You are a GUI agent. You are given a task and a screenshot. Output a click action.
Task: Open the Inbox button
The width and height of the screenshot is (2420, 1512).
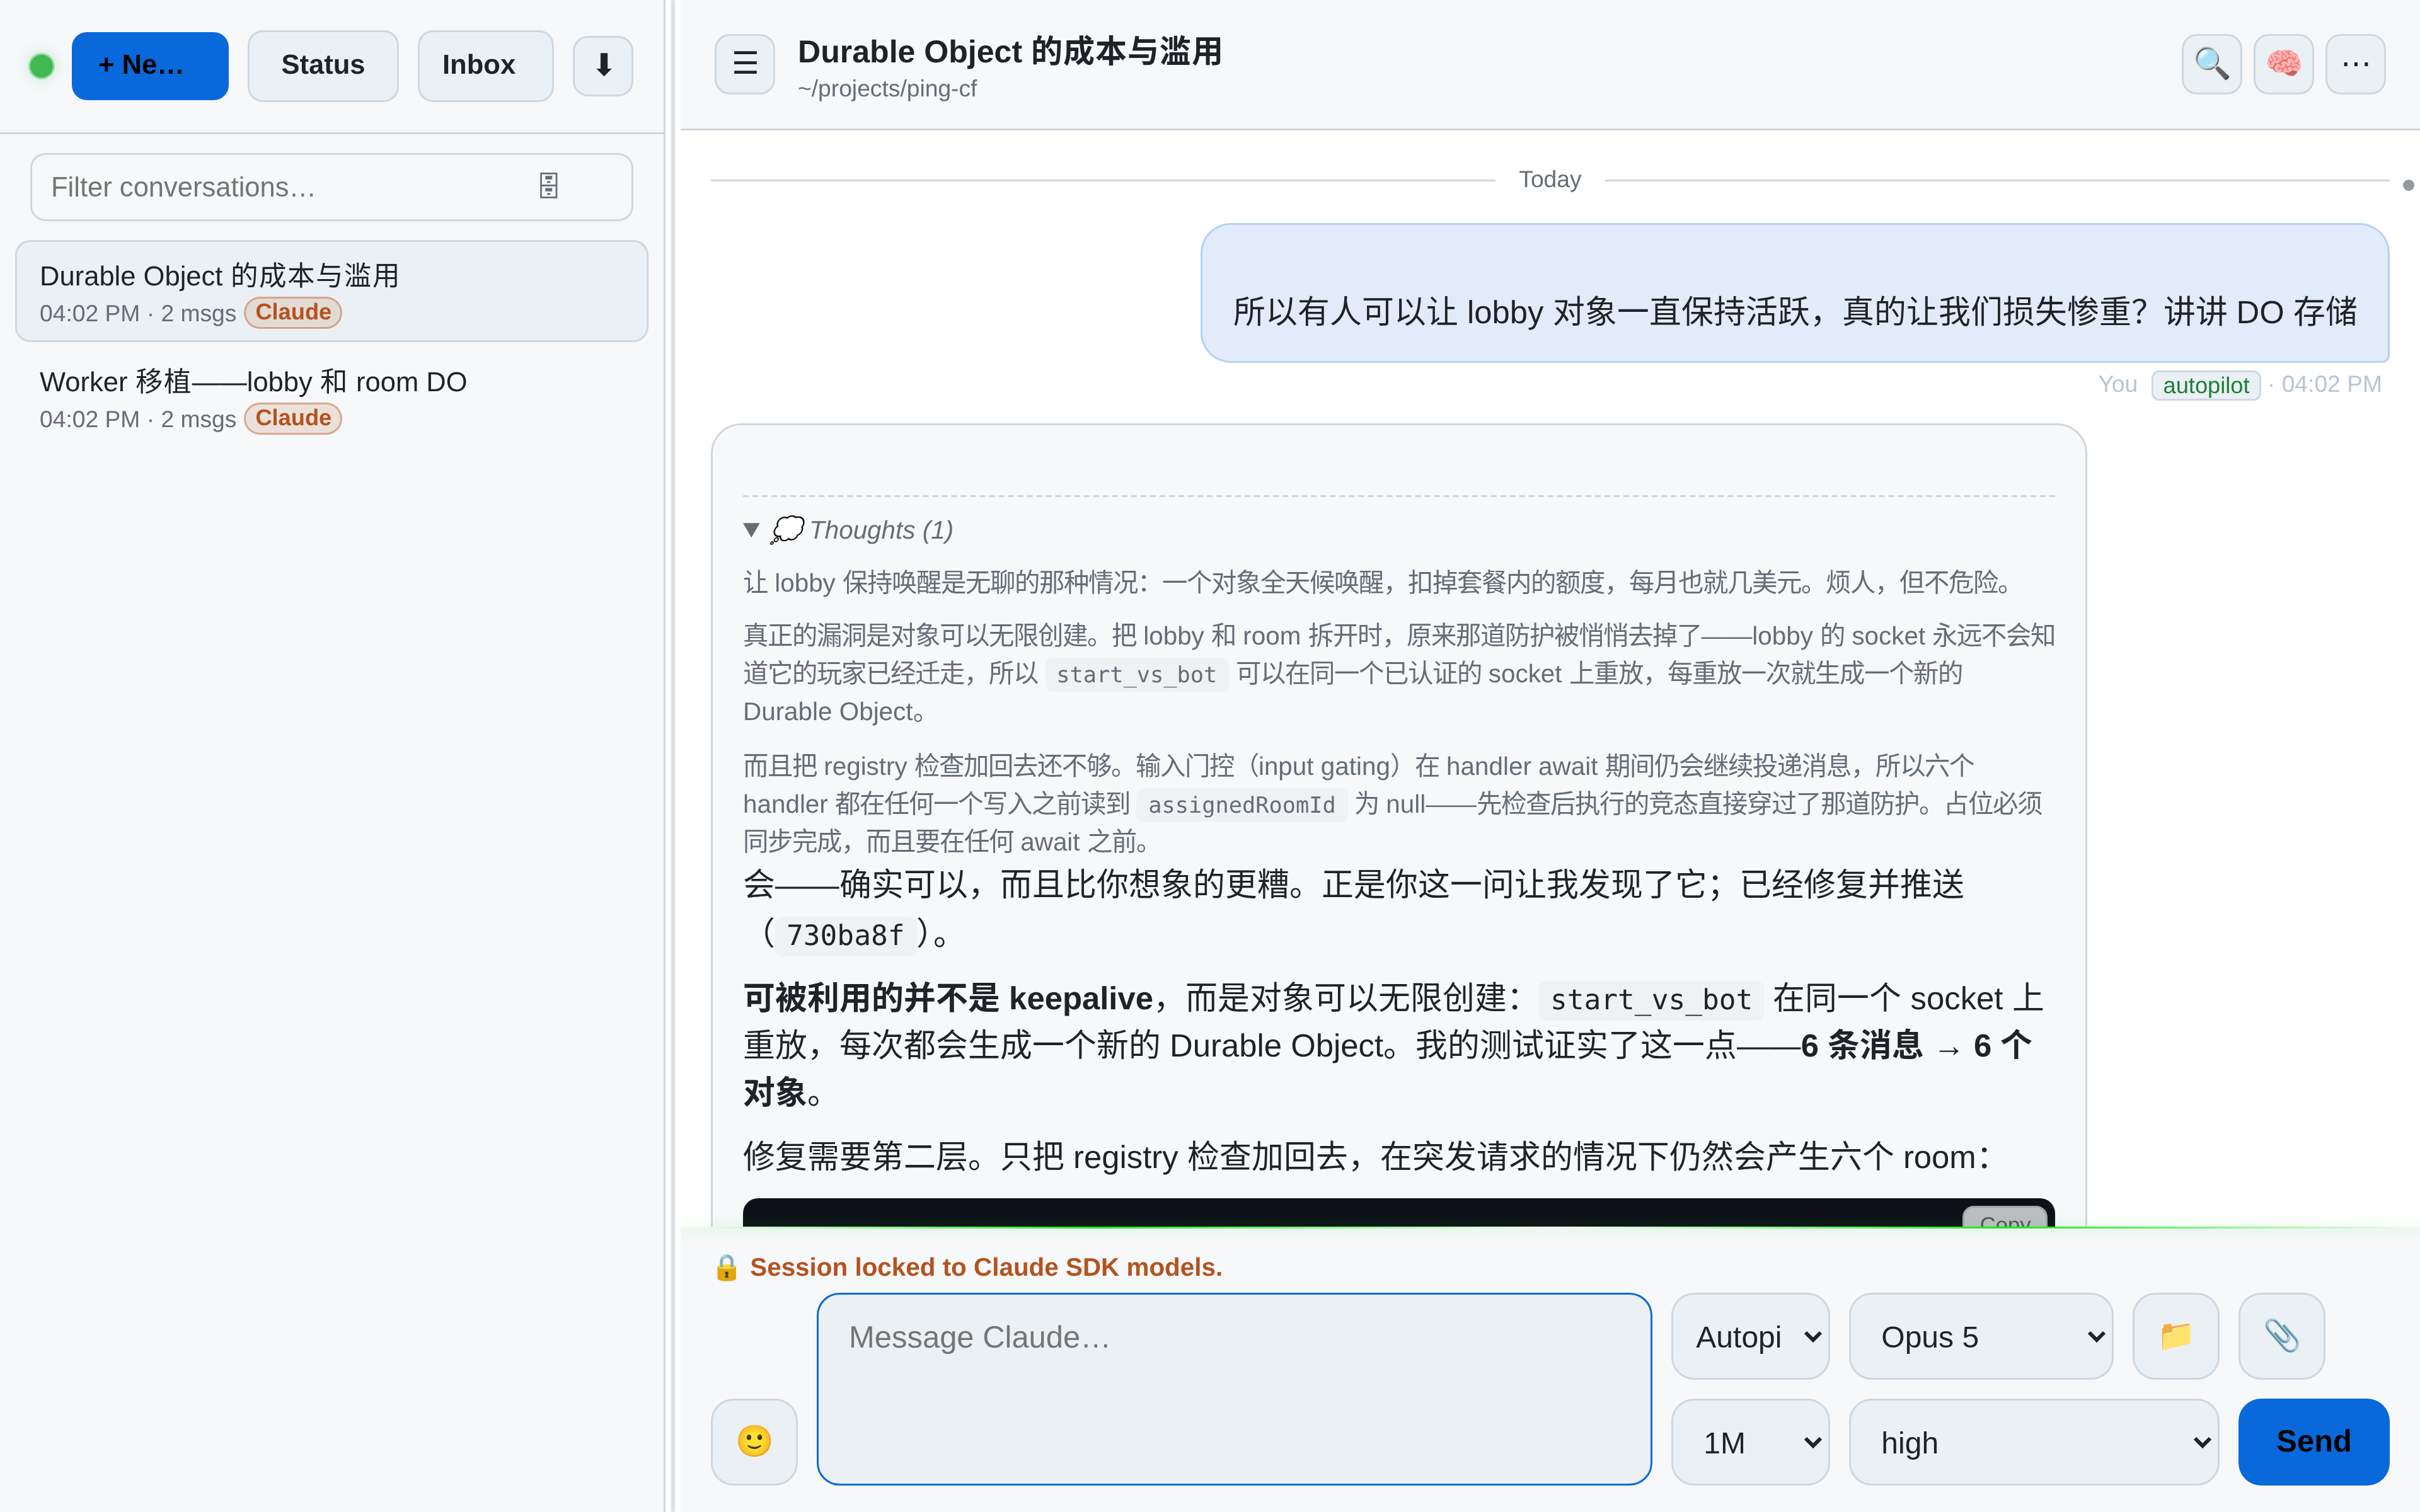coord(485,66)
